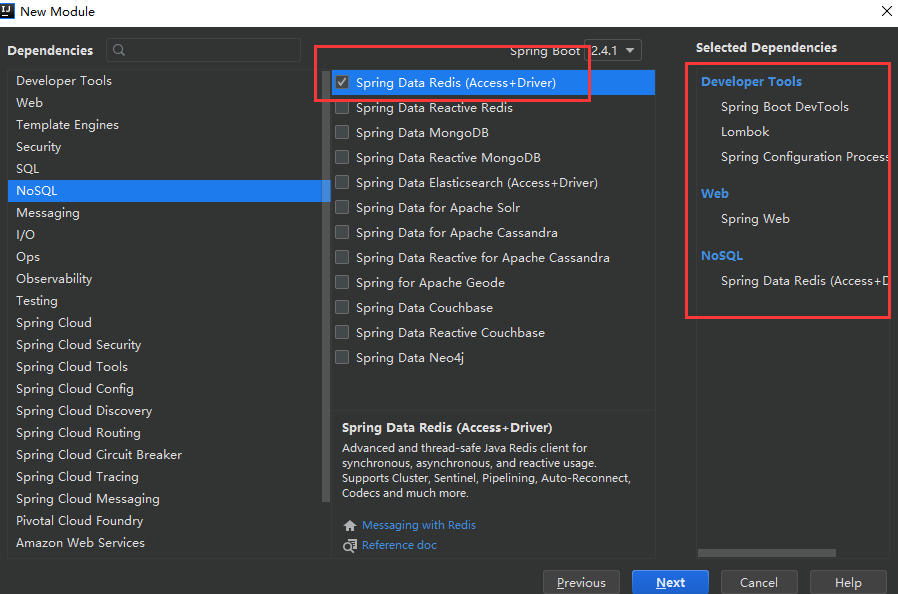Go back with the Previous button

581,583
